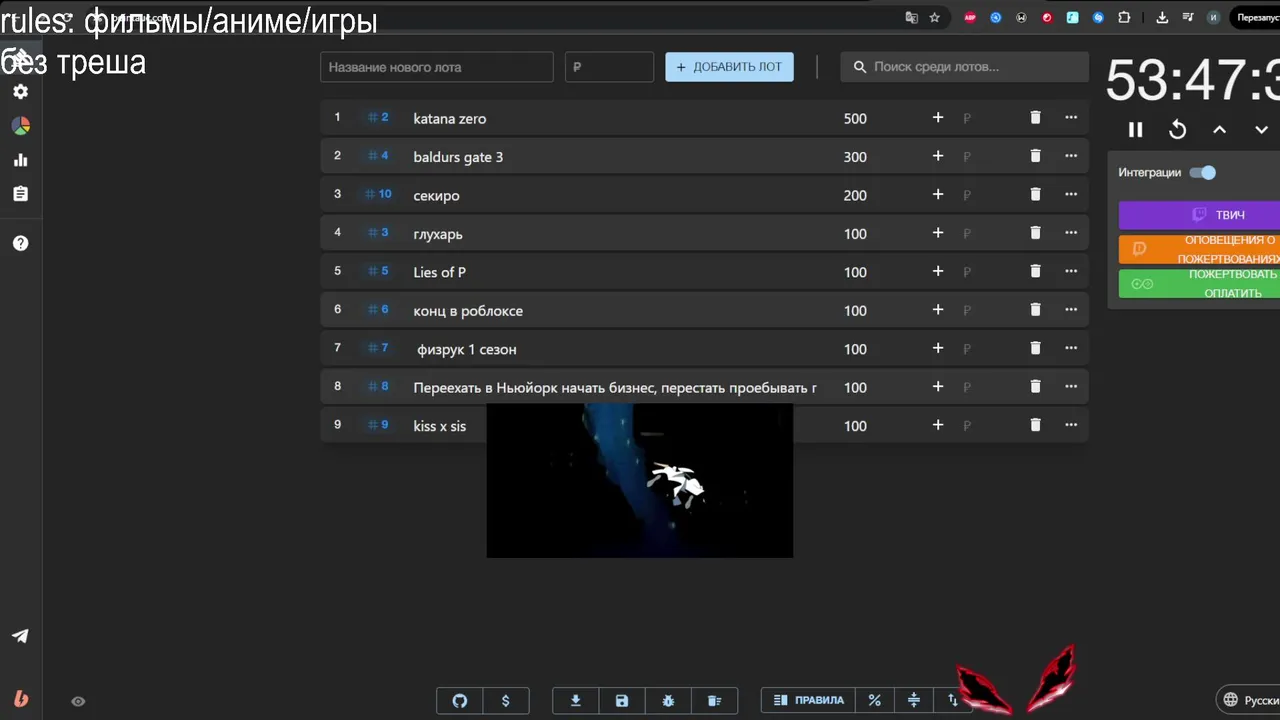Open the ПРАВИЛА rules button
Image resolution: width=1280 pixels, height=720 pixels.
(x=808, y=700)
